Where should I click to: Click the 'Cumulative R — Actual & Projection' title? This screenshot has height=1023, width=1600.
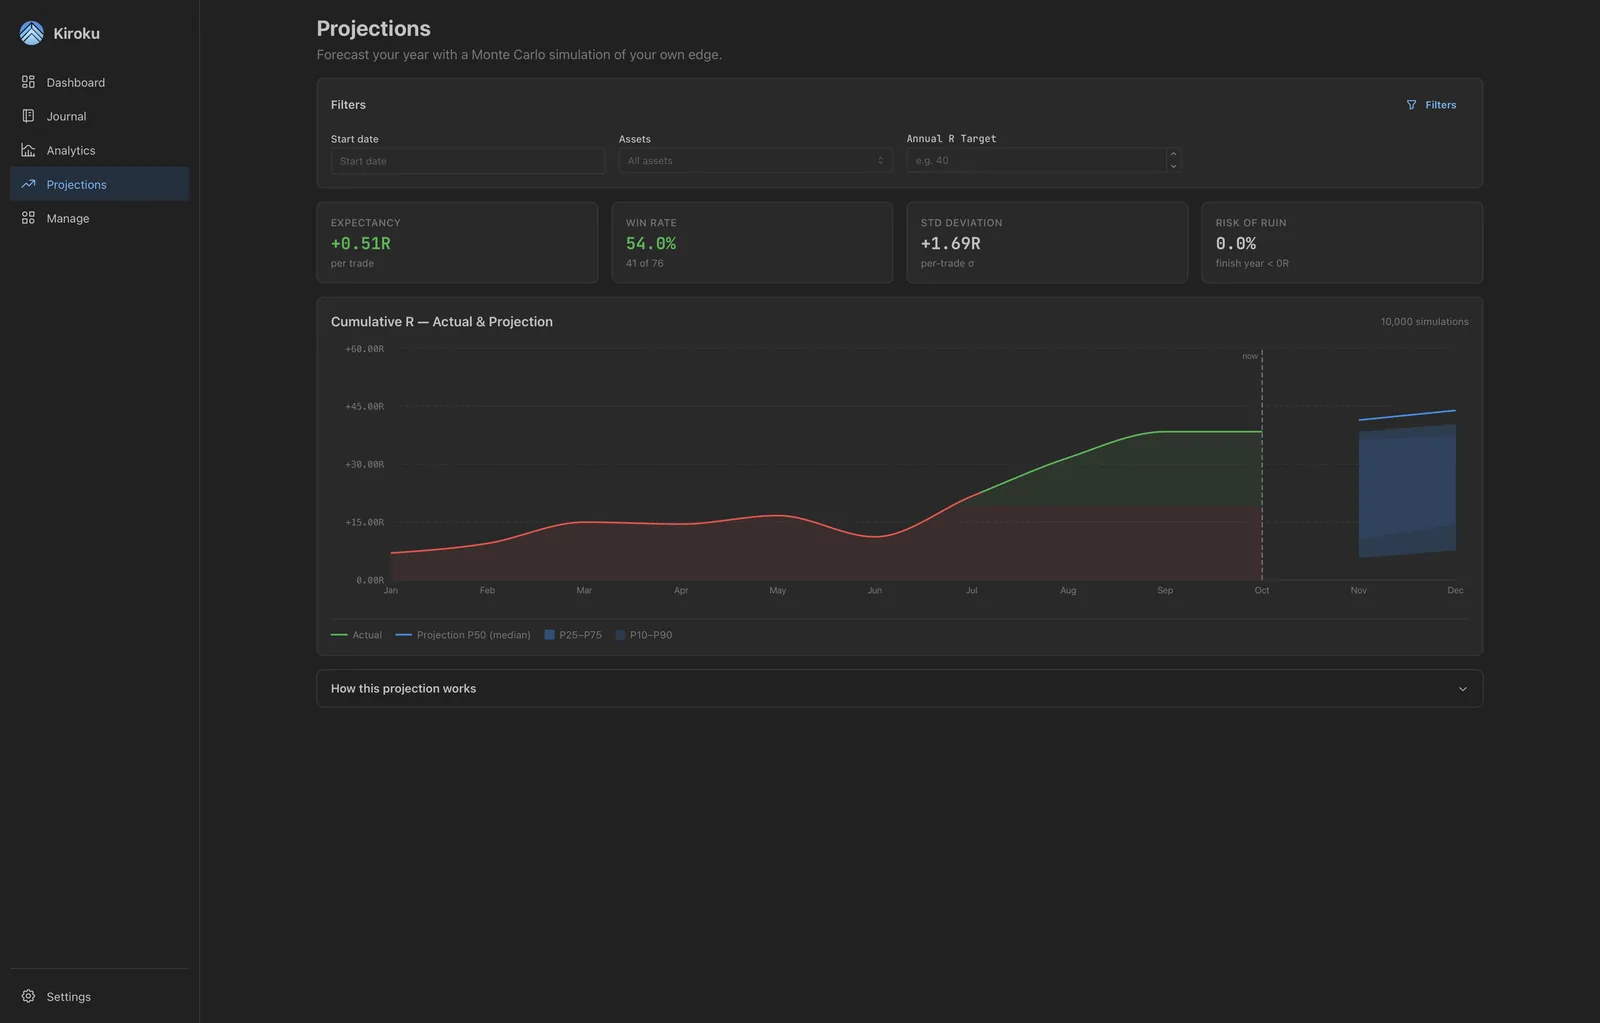[442, 322]
